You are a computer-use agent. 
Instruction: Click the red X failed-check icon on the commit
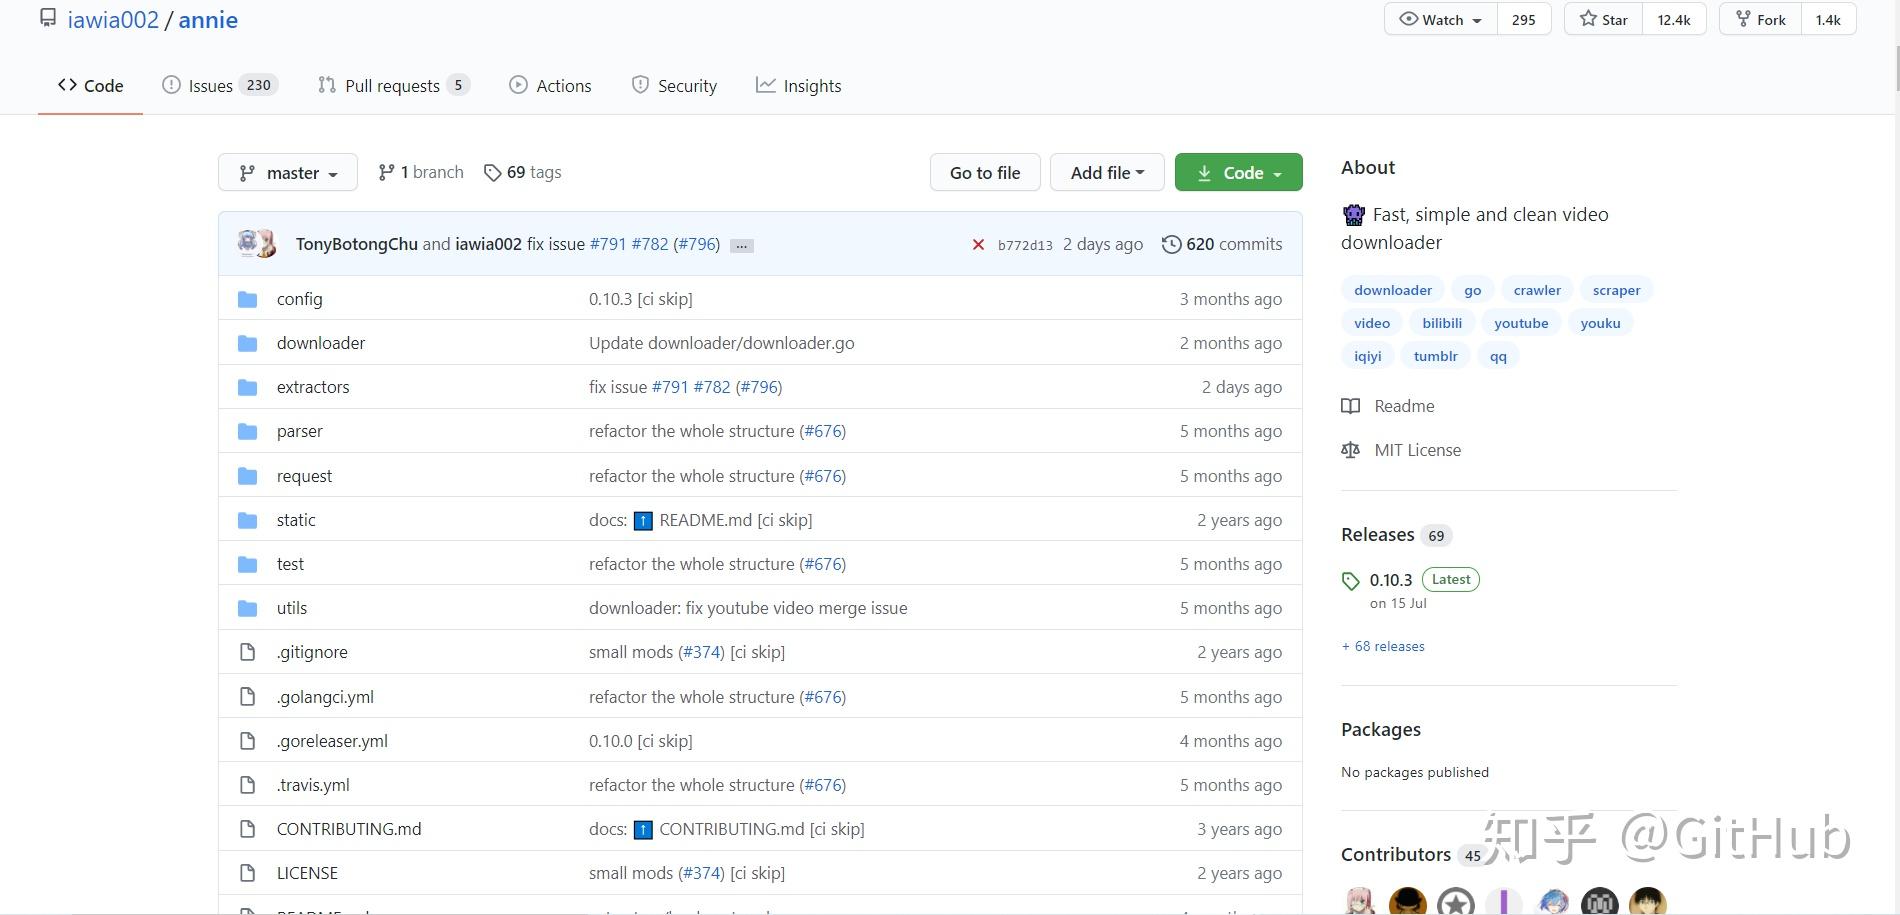point(977,243)
